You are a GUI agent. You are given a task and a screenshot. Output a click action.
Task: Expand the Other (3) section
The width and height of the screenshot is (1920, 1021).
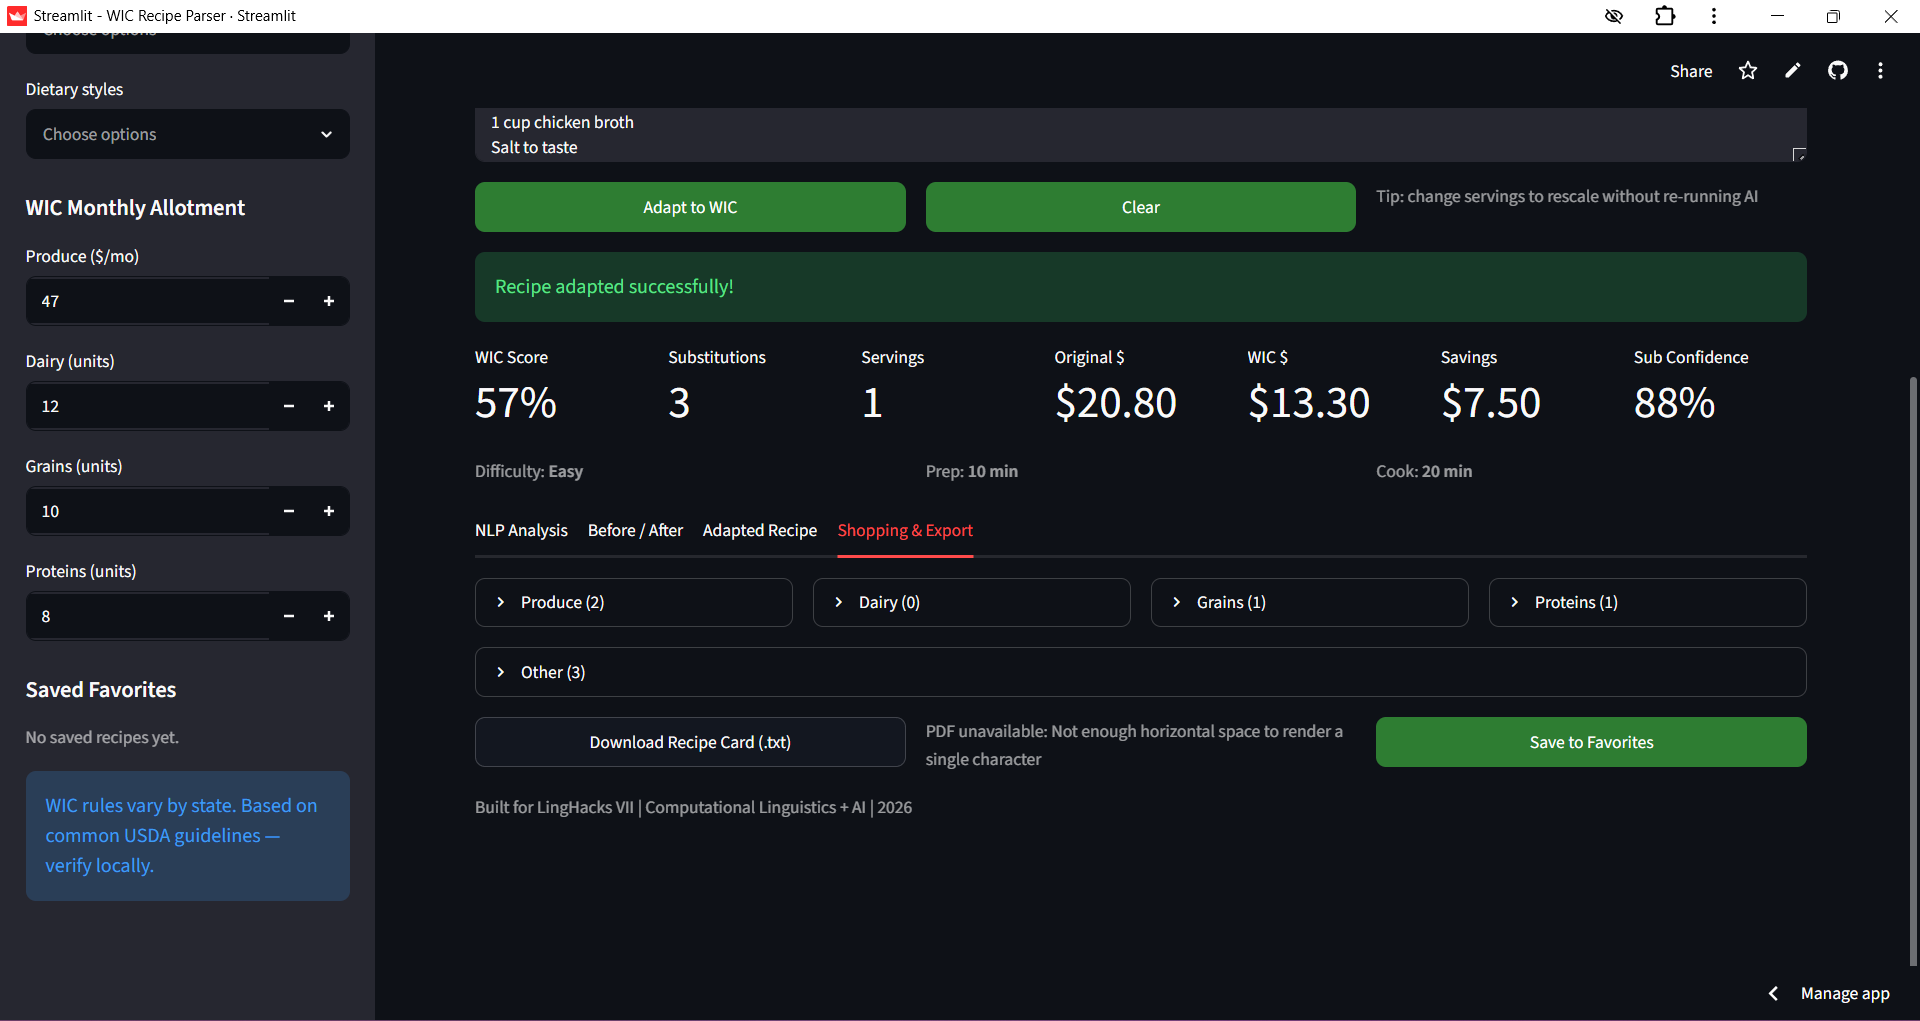[1141, 672]
